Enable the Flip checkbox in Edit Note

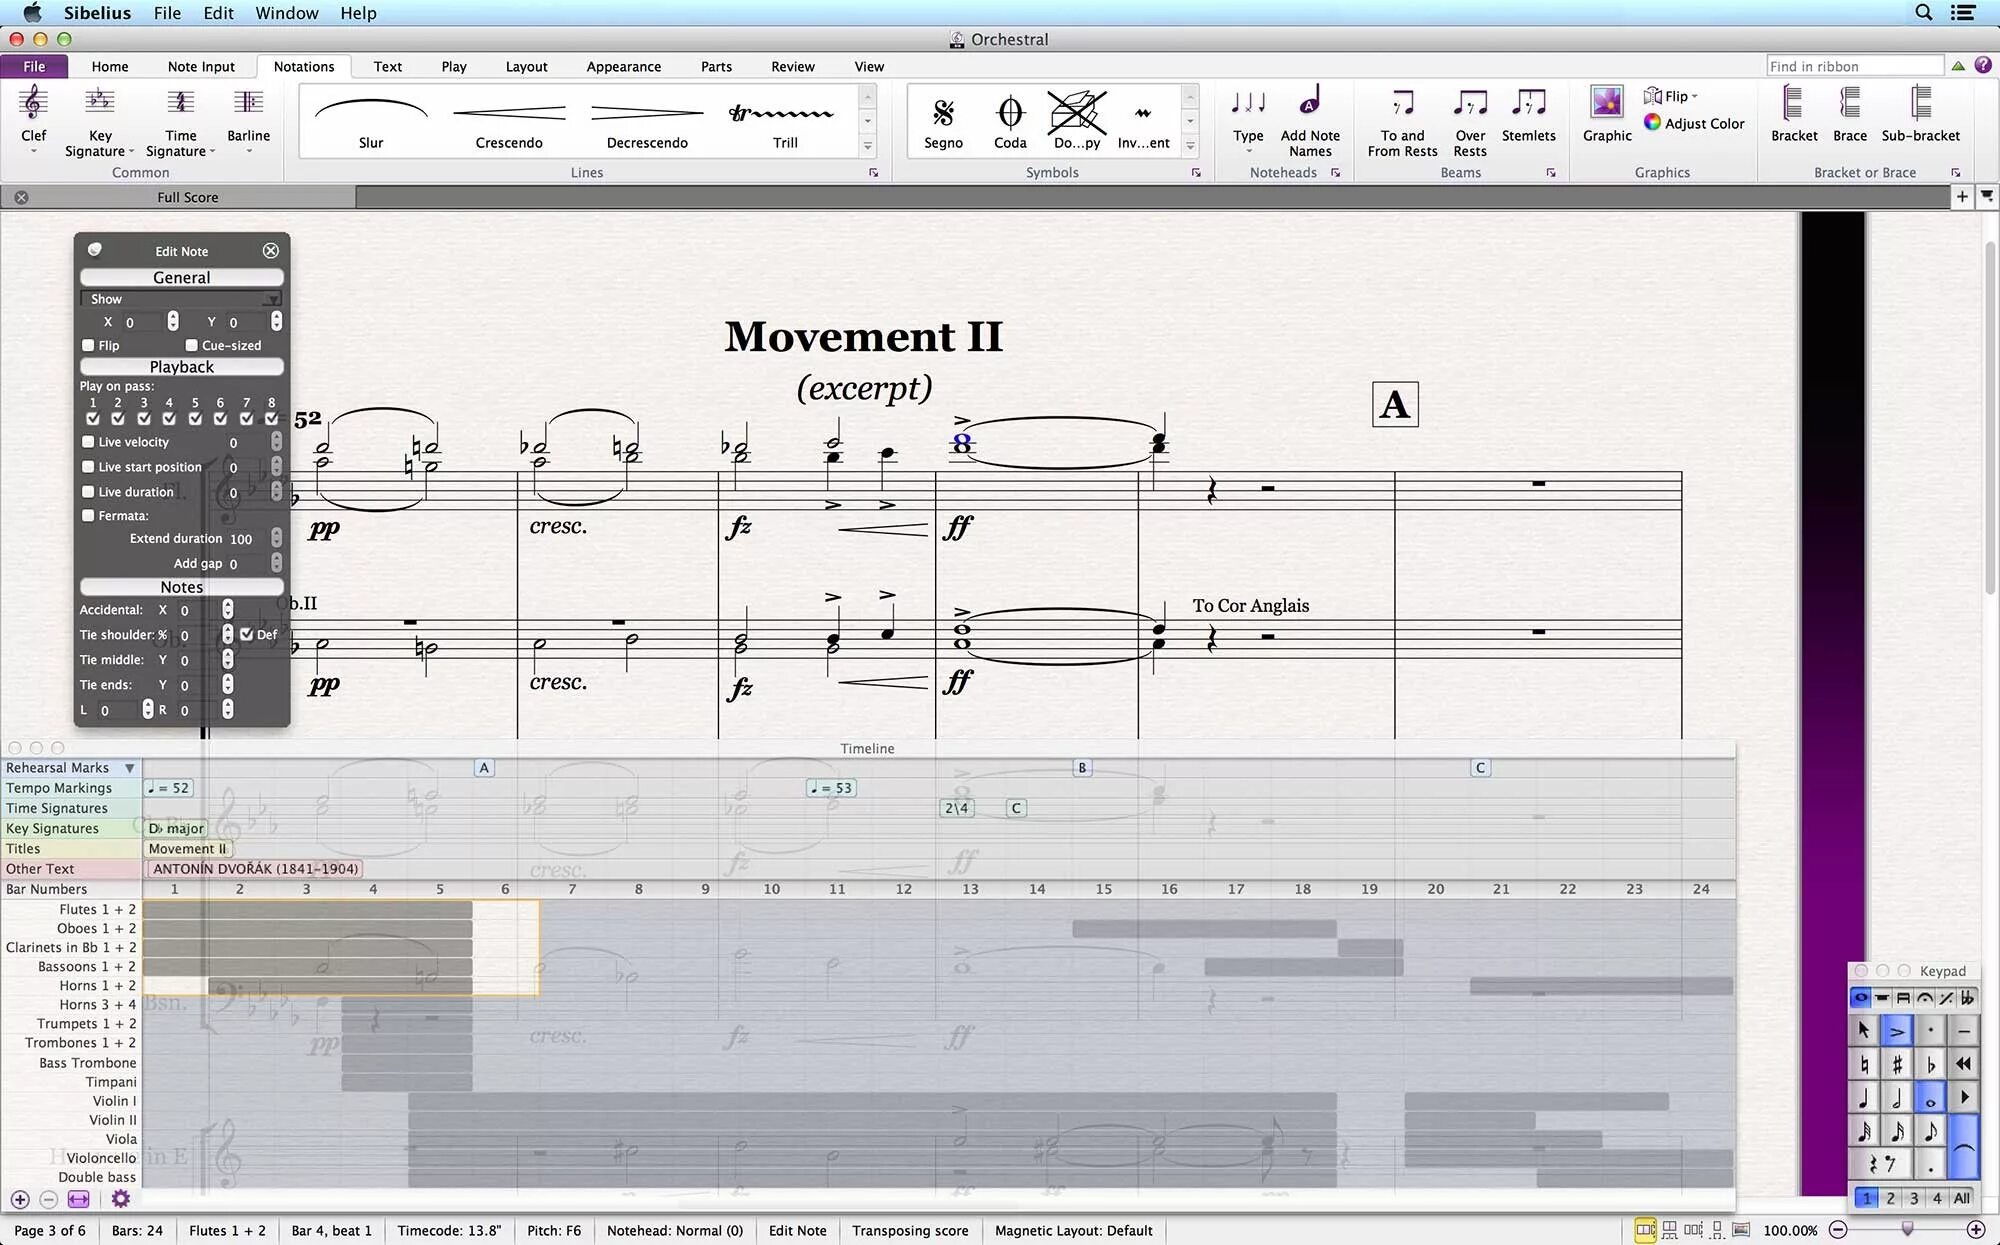coord(89,345)
